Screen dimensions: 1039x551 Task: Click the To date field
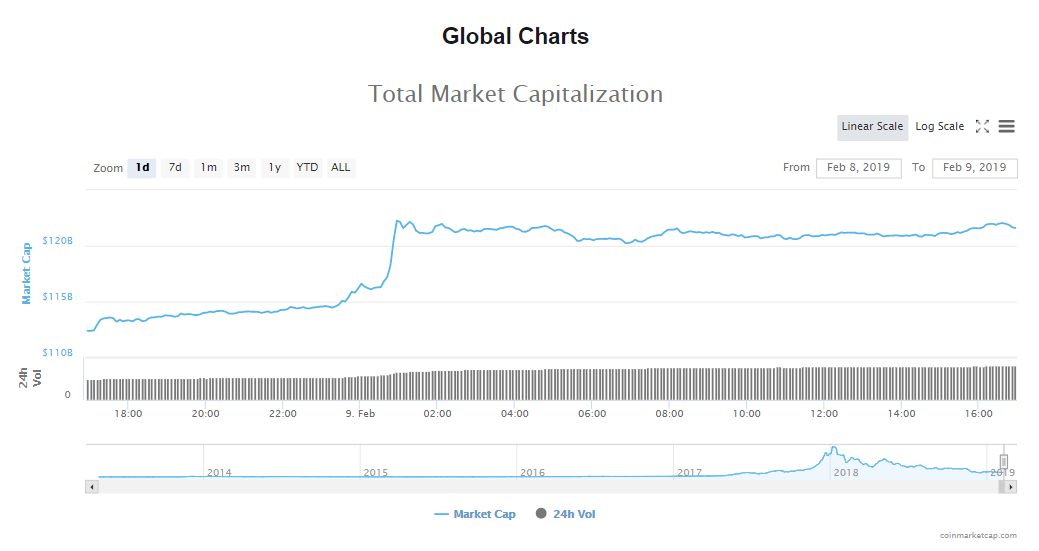click(974, 168)
